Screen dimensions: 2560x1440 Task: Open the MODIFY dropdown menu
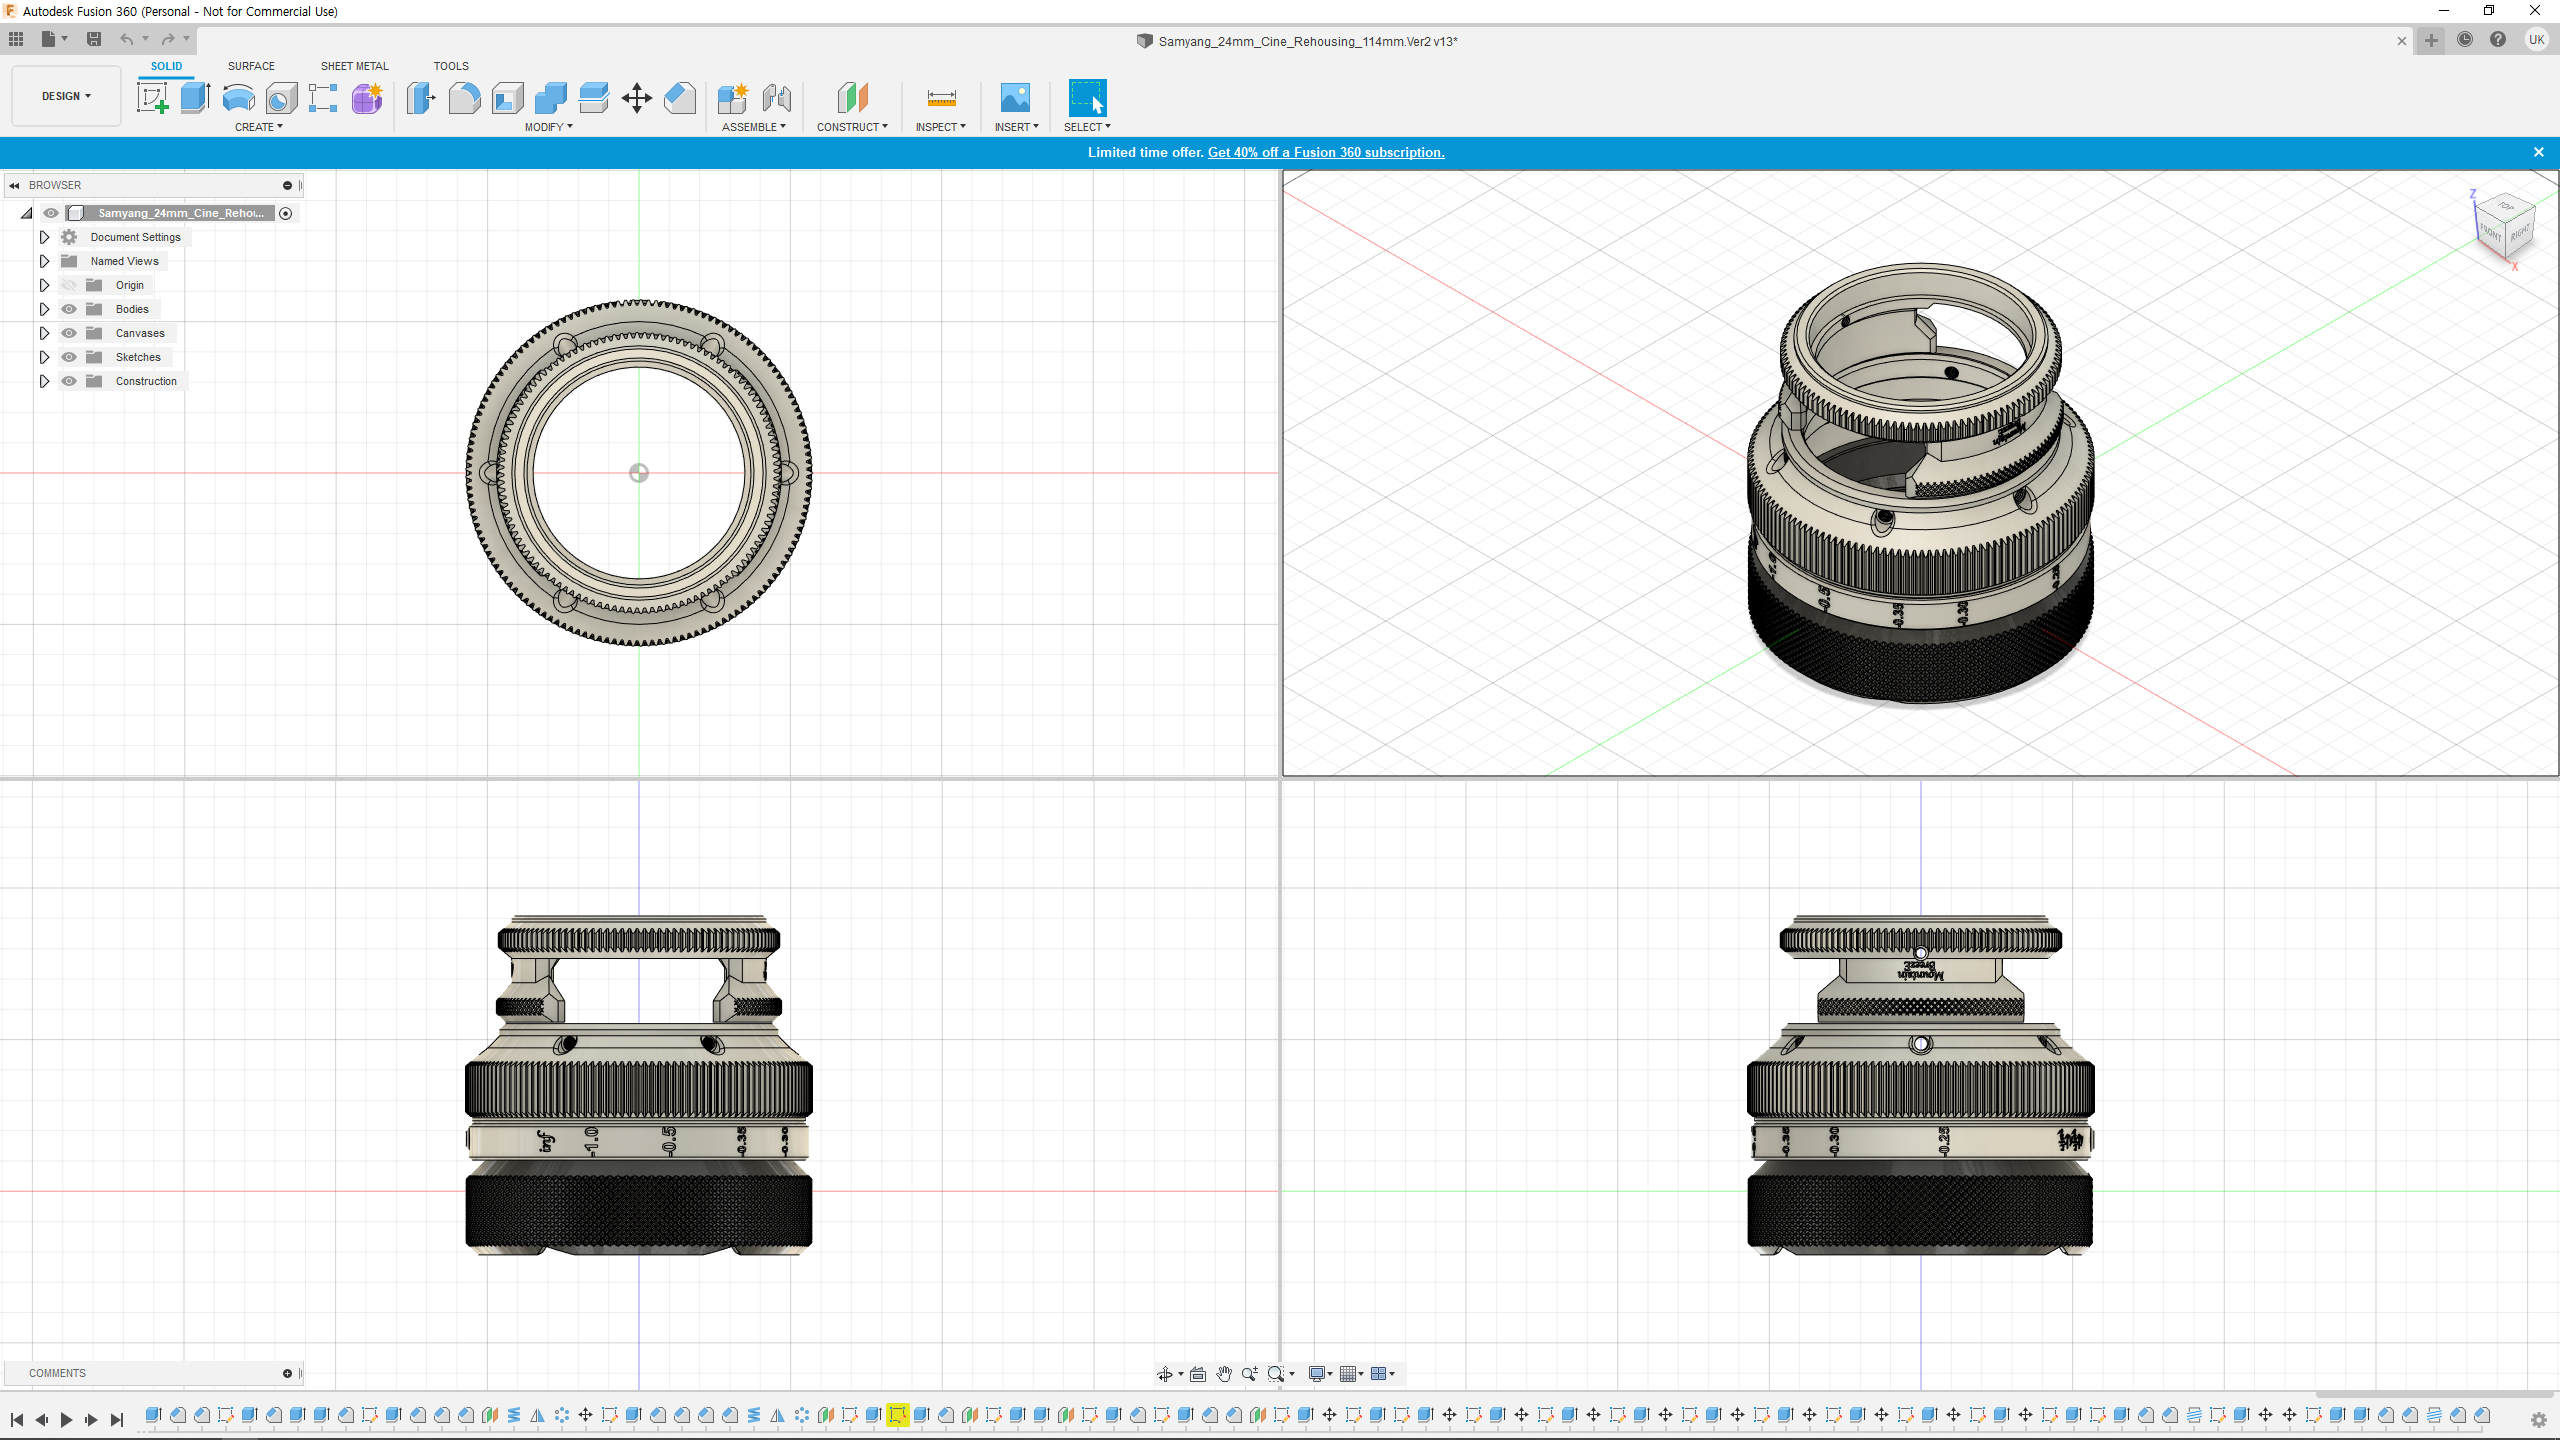pos(548,127)
